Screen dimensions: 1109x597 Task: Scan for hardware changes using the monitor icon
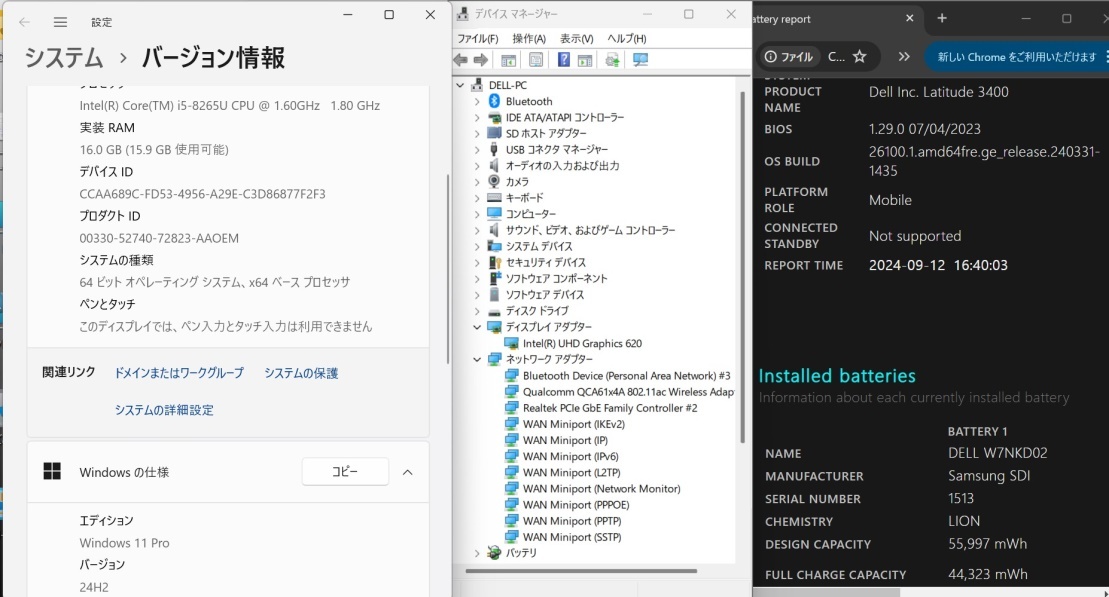(641, 60)
